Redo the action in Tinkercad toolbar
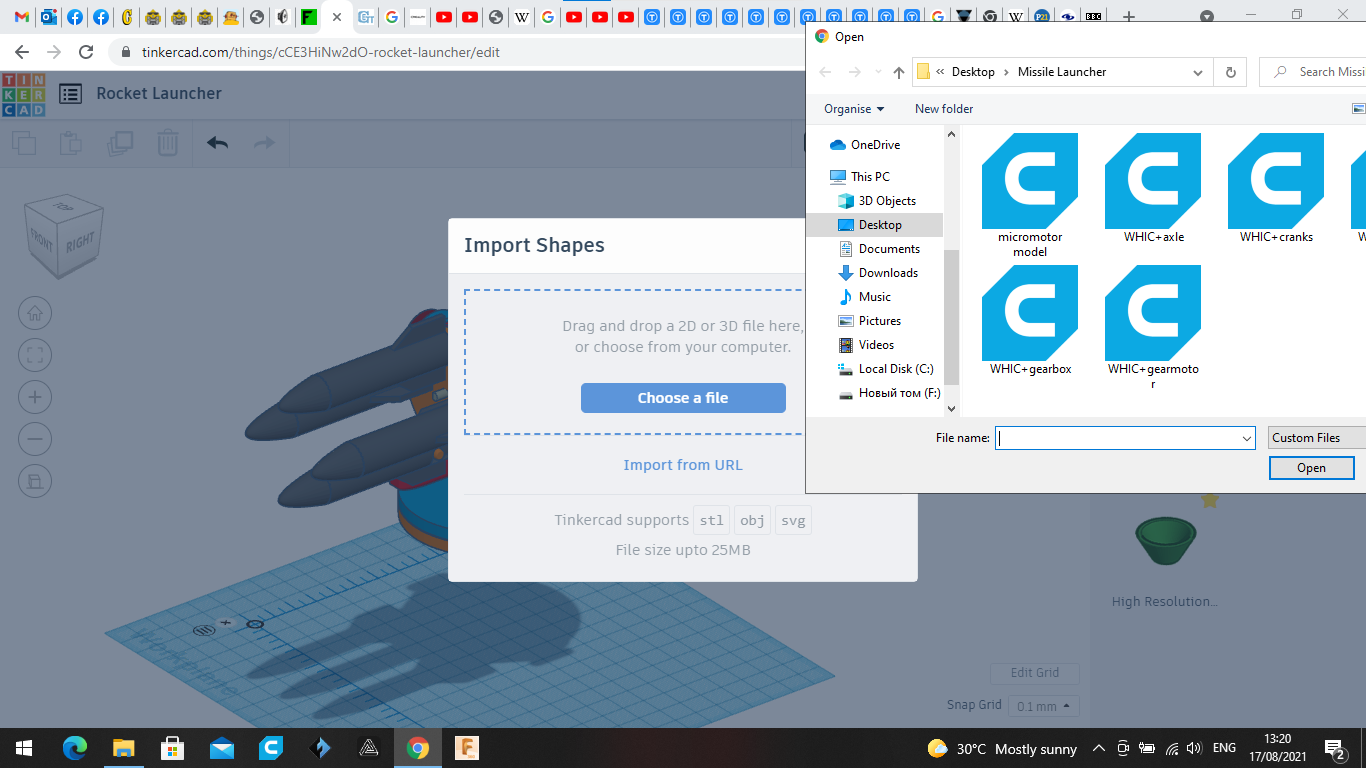The image size is (1366, 768). (264, 143)
